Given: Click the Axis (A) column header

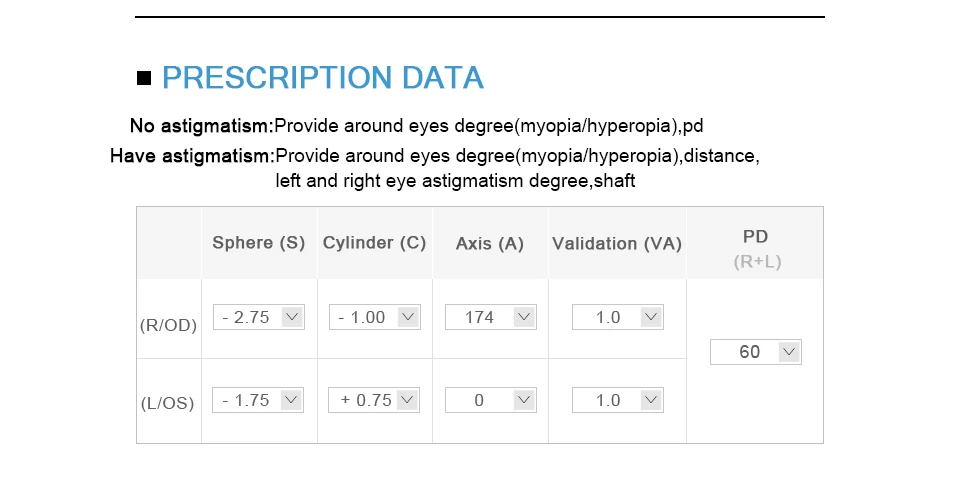Looking at the screenshot, I should pos(490,244).
